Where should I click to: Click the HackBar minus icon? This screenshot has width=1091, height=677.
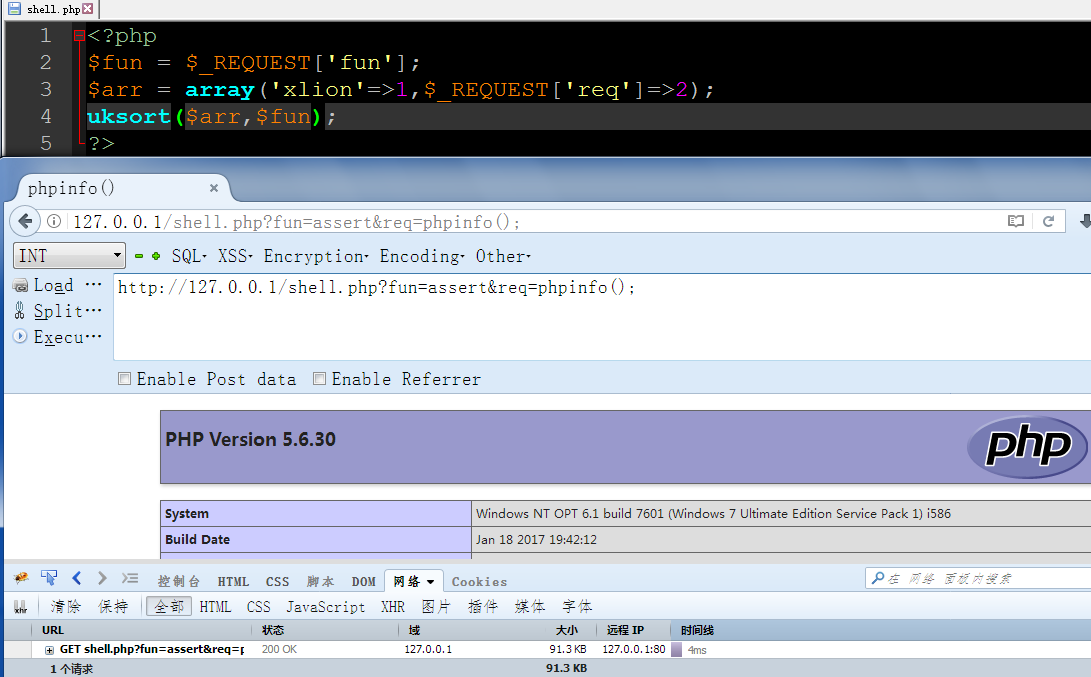tap(139, 256)
